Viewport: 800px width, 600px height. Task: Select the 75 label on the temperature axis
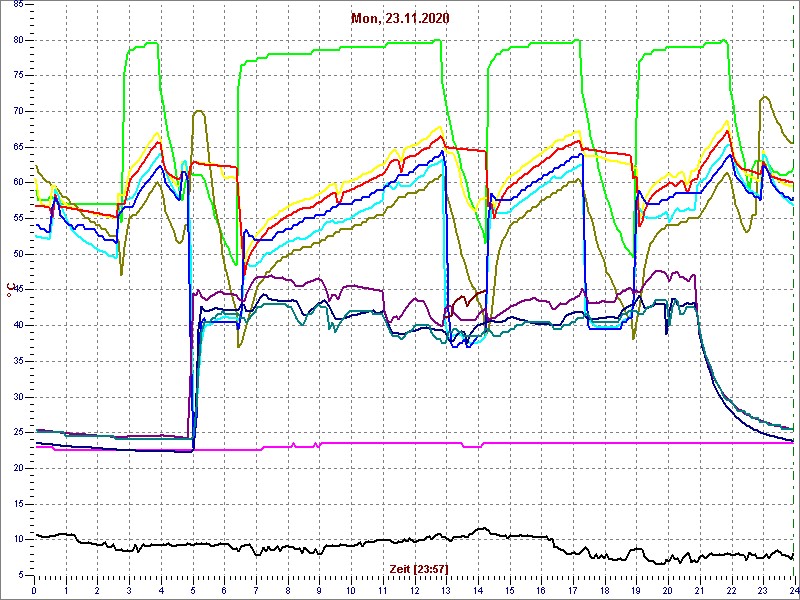tap(18, 76)
